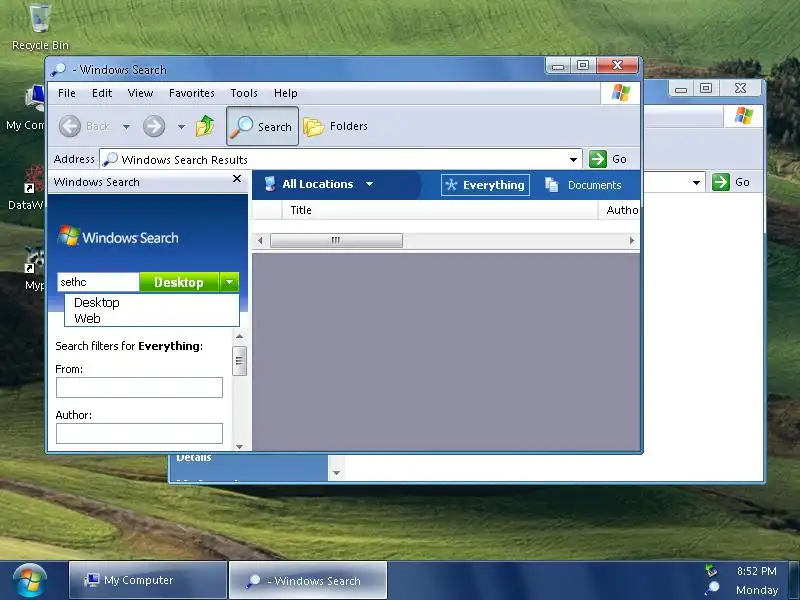800x600 pixels.
Task: Click the Forward arrow toolbar icon
Action: pos(154,126)
